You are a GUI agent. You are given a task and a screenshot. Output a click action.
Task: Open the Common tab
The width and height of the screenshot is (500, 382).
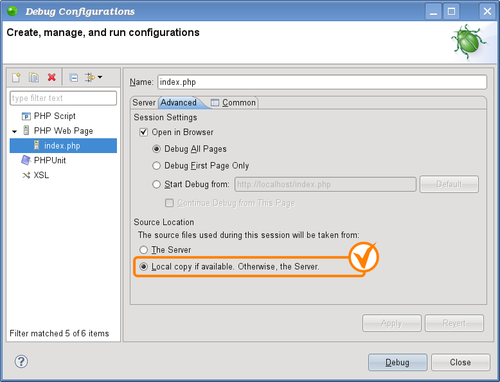[234, 103]
